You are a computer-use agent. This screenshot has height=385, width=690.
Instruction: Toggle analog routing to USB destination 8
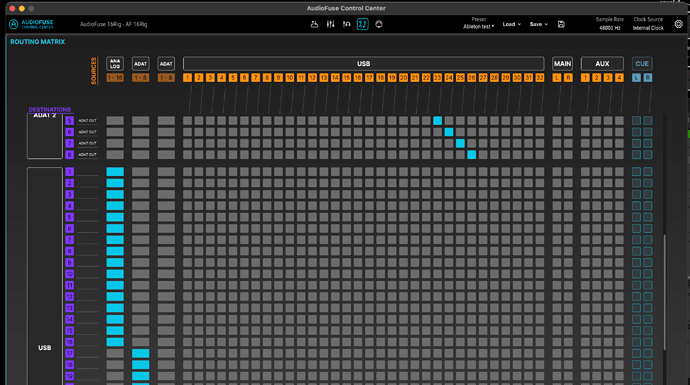coord(115,251)
